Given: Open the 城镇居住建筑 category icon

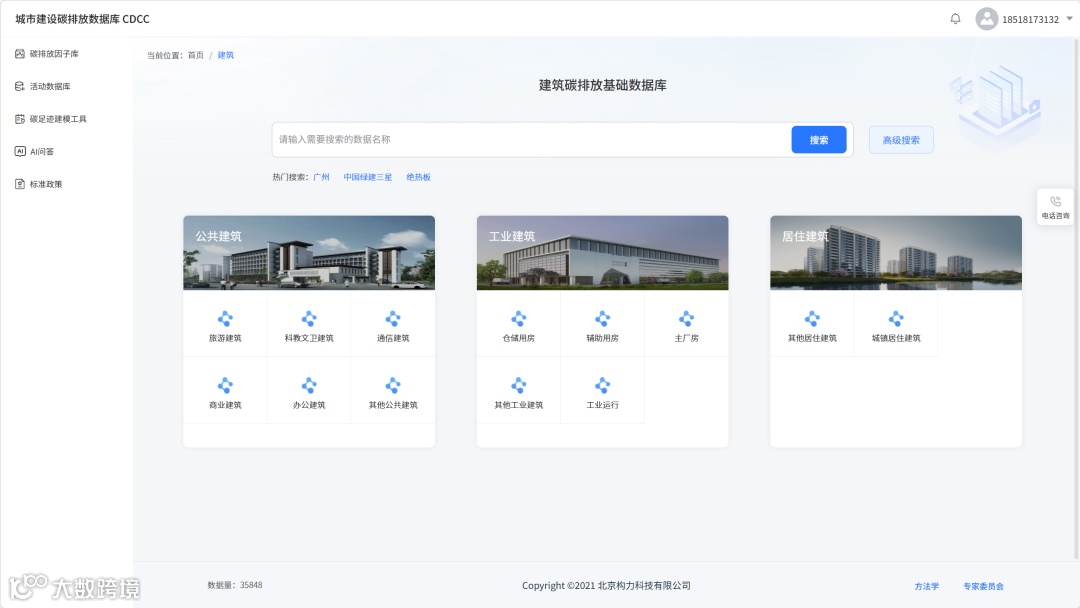Looking at the screenshot, I should (896, 319).
